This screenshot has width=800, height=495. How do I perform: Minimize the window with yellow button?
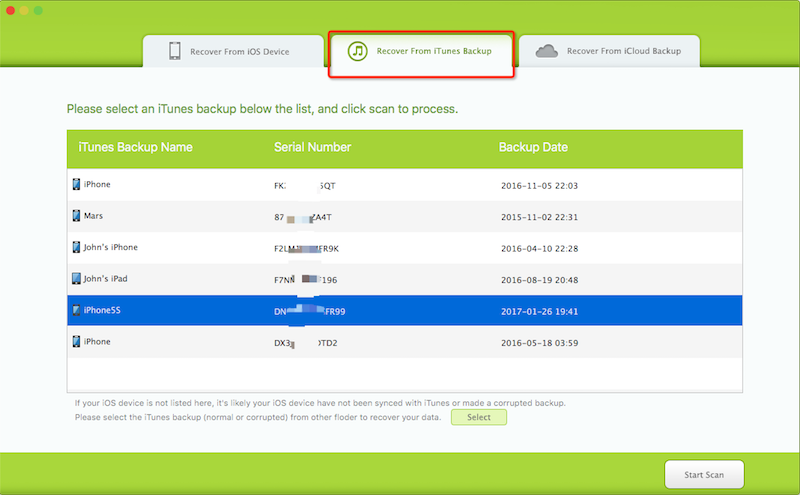(24, 10)
